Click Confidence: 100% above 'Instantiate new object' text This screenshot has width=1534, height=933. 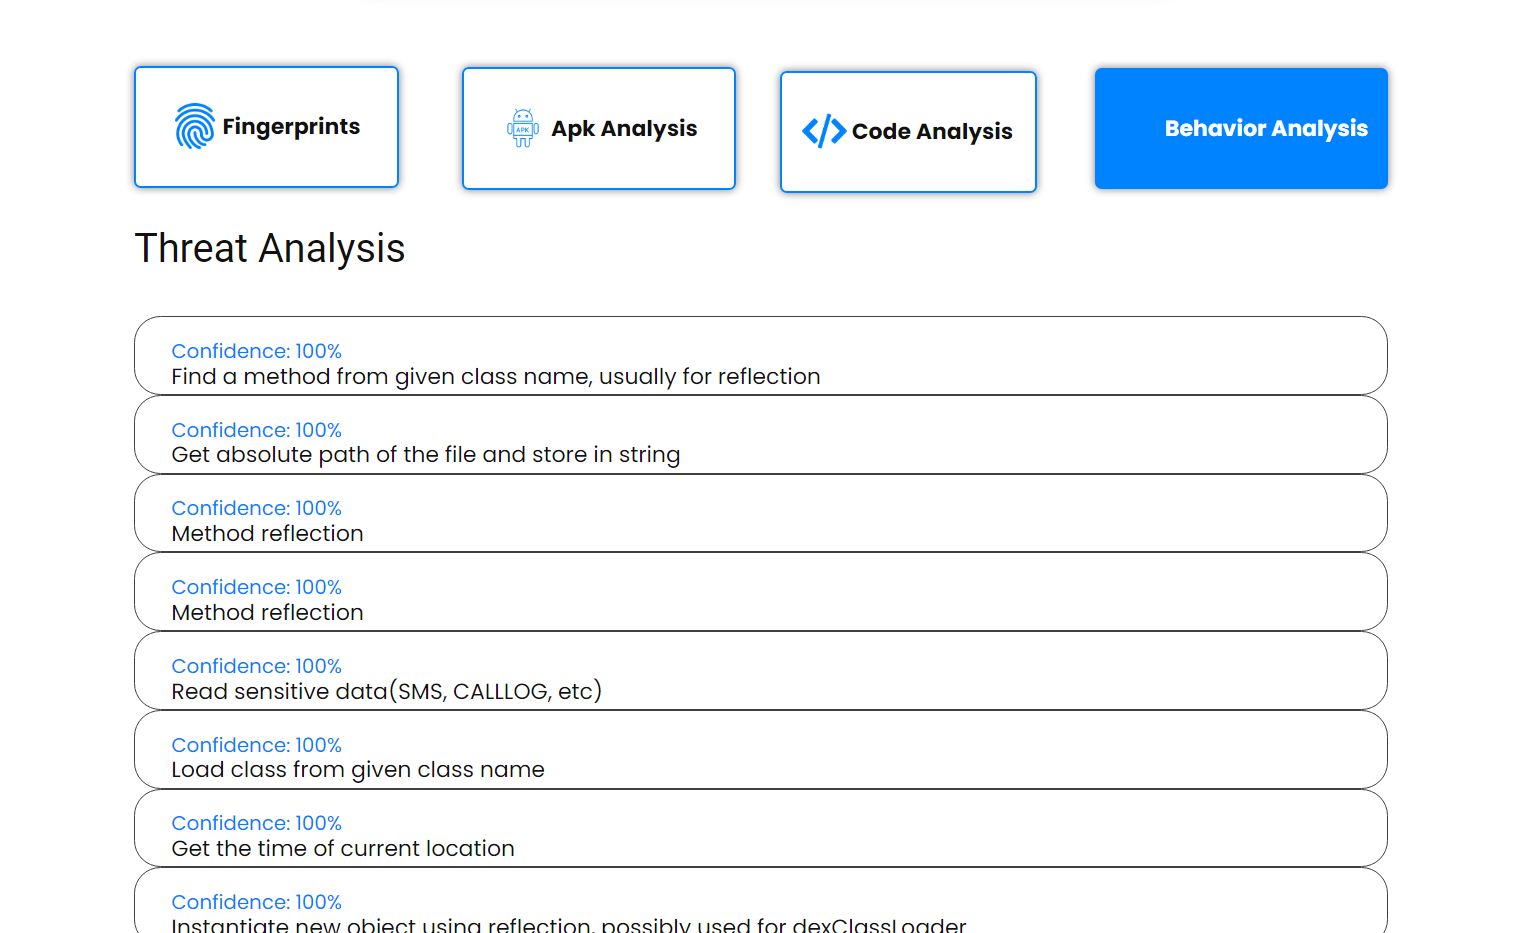[x=257, y=902]
